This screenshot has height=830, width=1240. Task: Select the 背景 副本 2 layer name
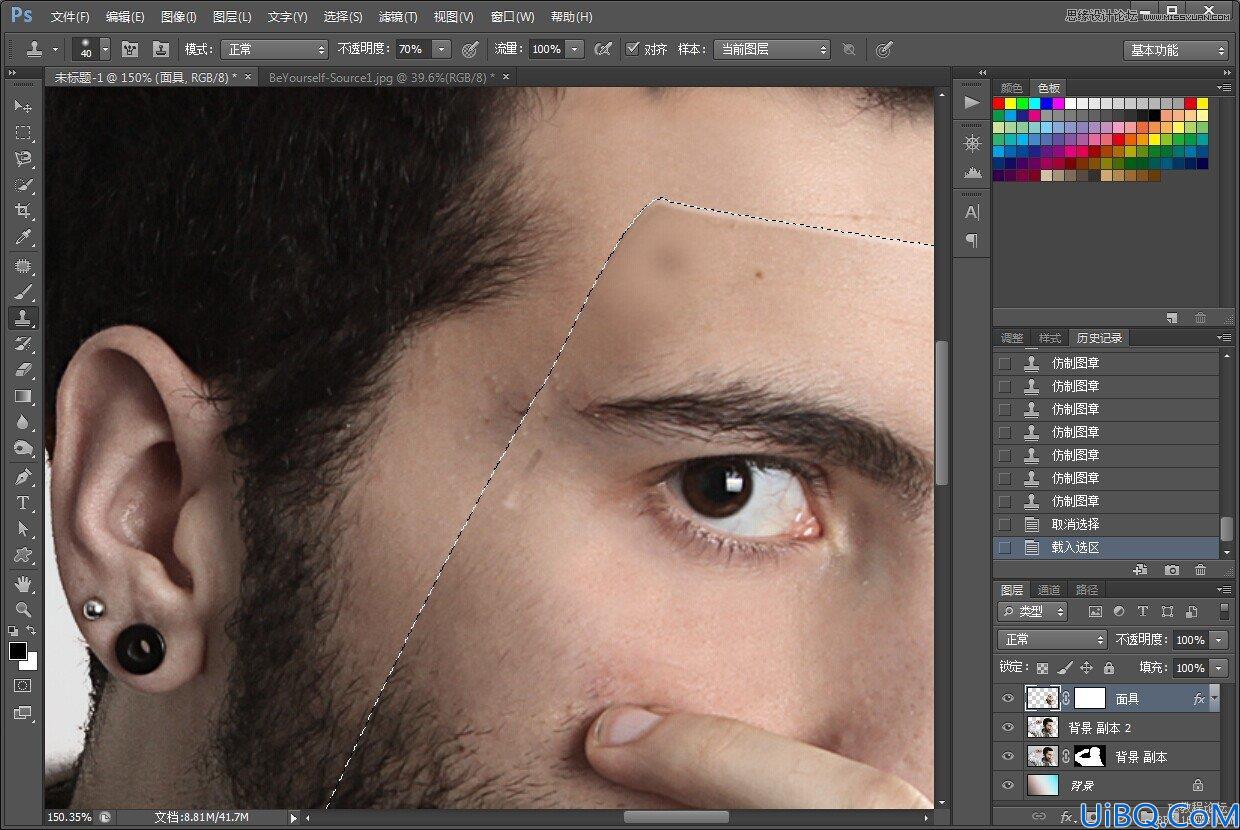pyautogui.click(x=1100, y=728)
